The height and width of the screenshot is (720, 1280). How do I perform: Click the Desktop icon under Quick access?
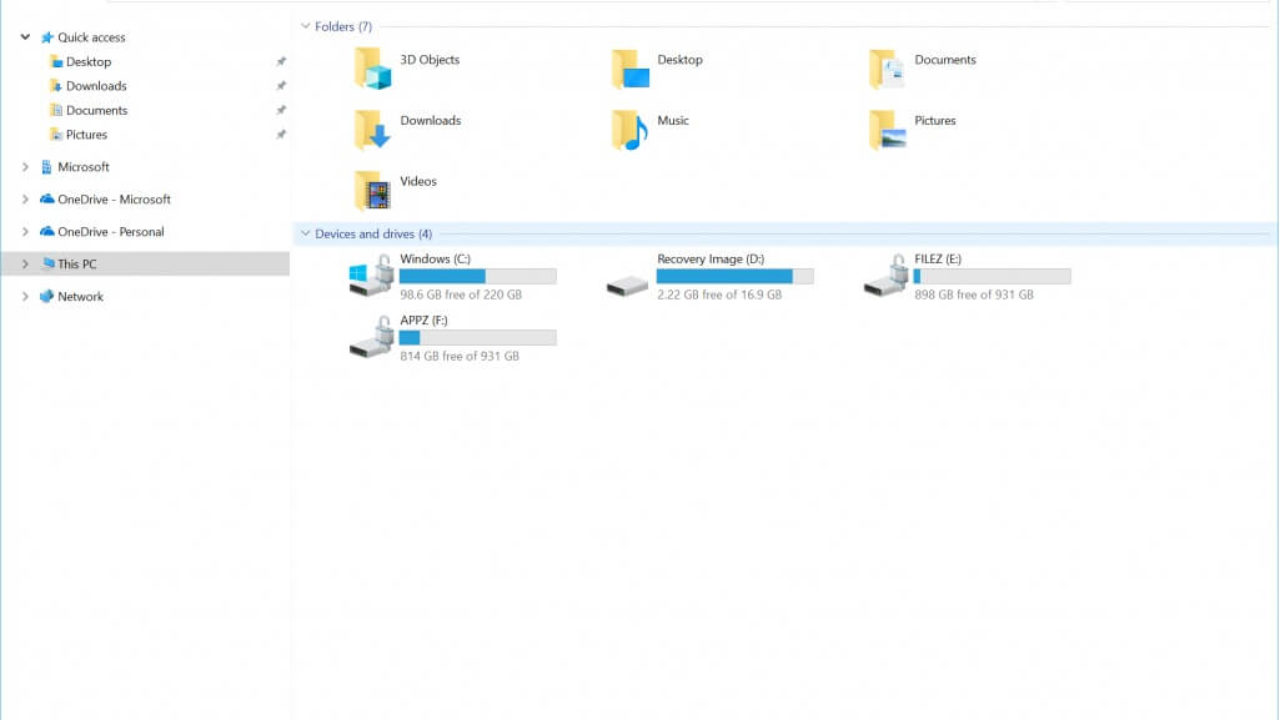(x=57, y=62)
